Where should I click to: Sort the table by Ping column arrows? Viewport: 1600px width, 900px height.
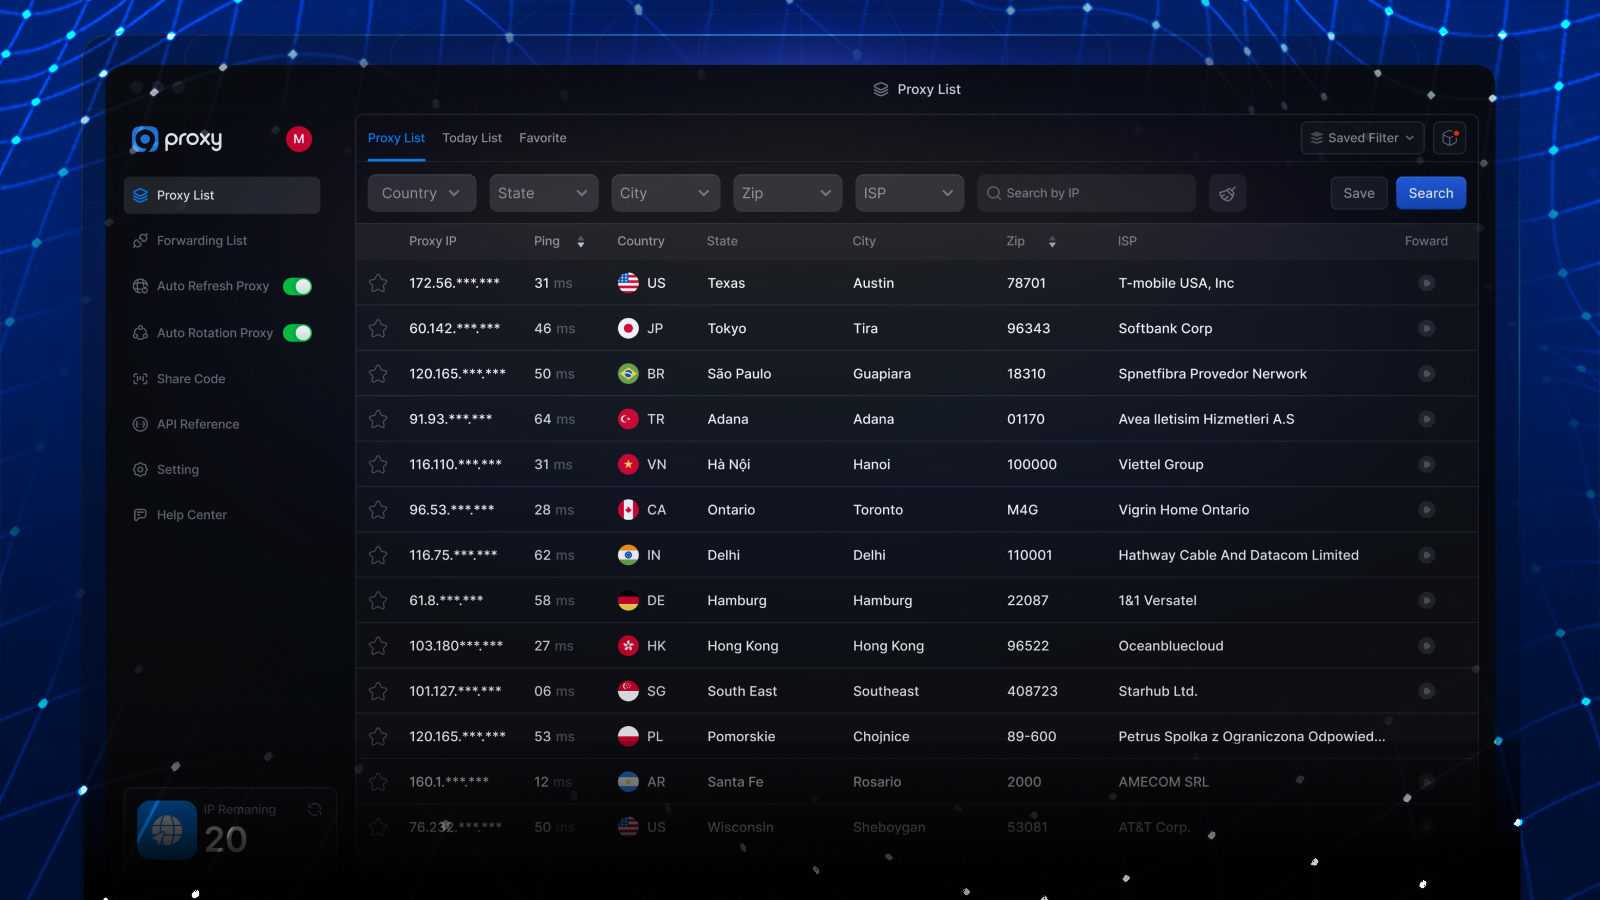tap(581, 242)
